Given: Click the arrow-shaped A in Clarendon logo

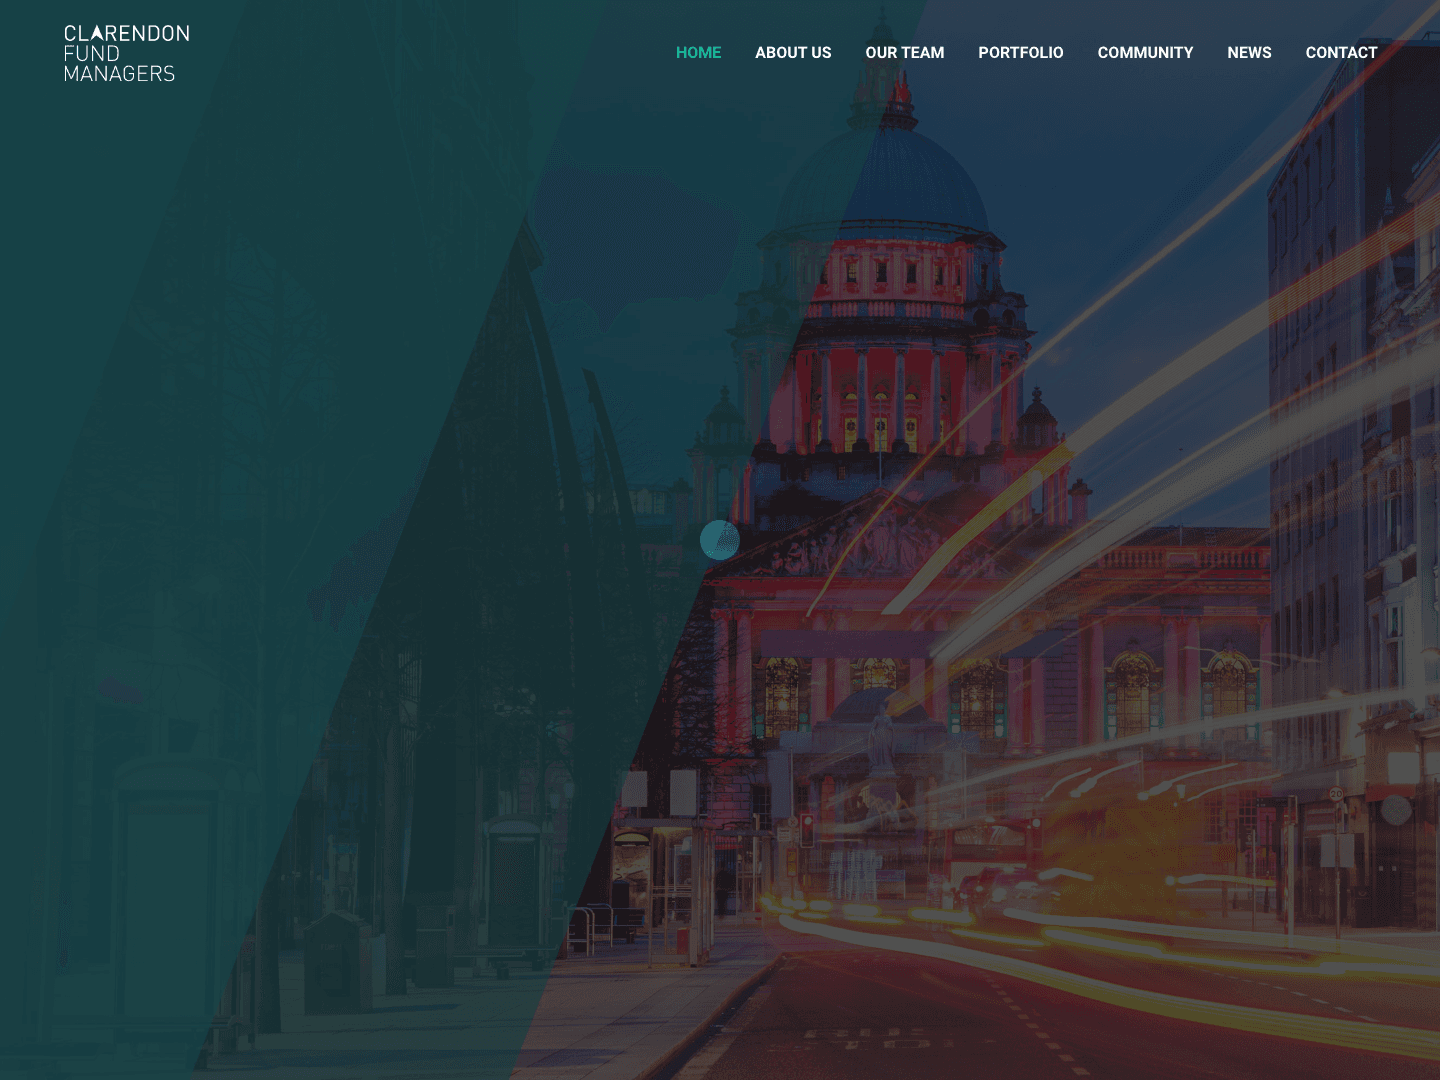Looking at the screenshot, I should [97, 33].
